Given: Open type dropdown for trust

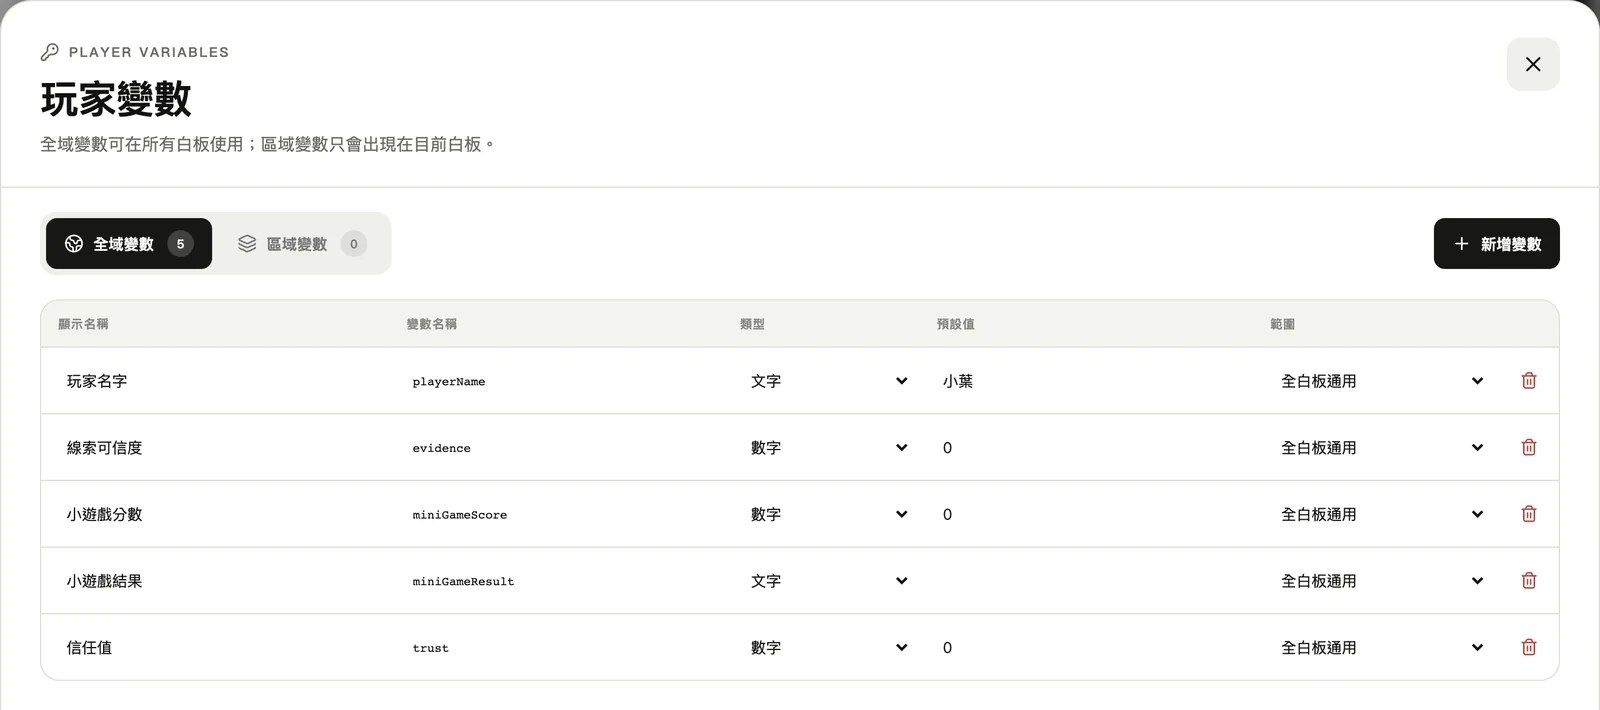Looking at the screenshot, I should point(829,648).
